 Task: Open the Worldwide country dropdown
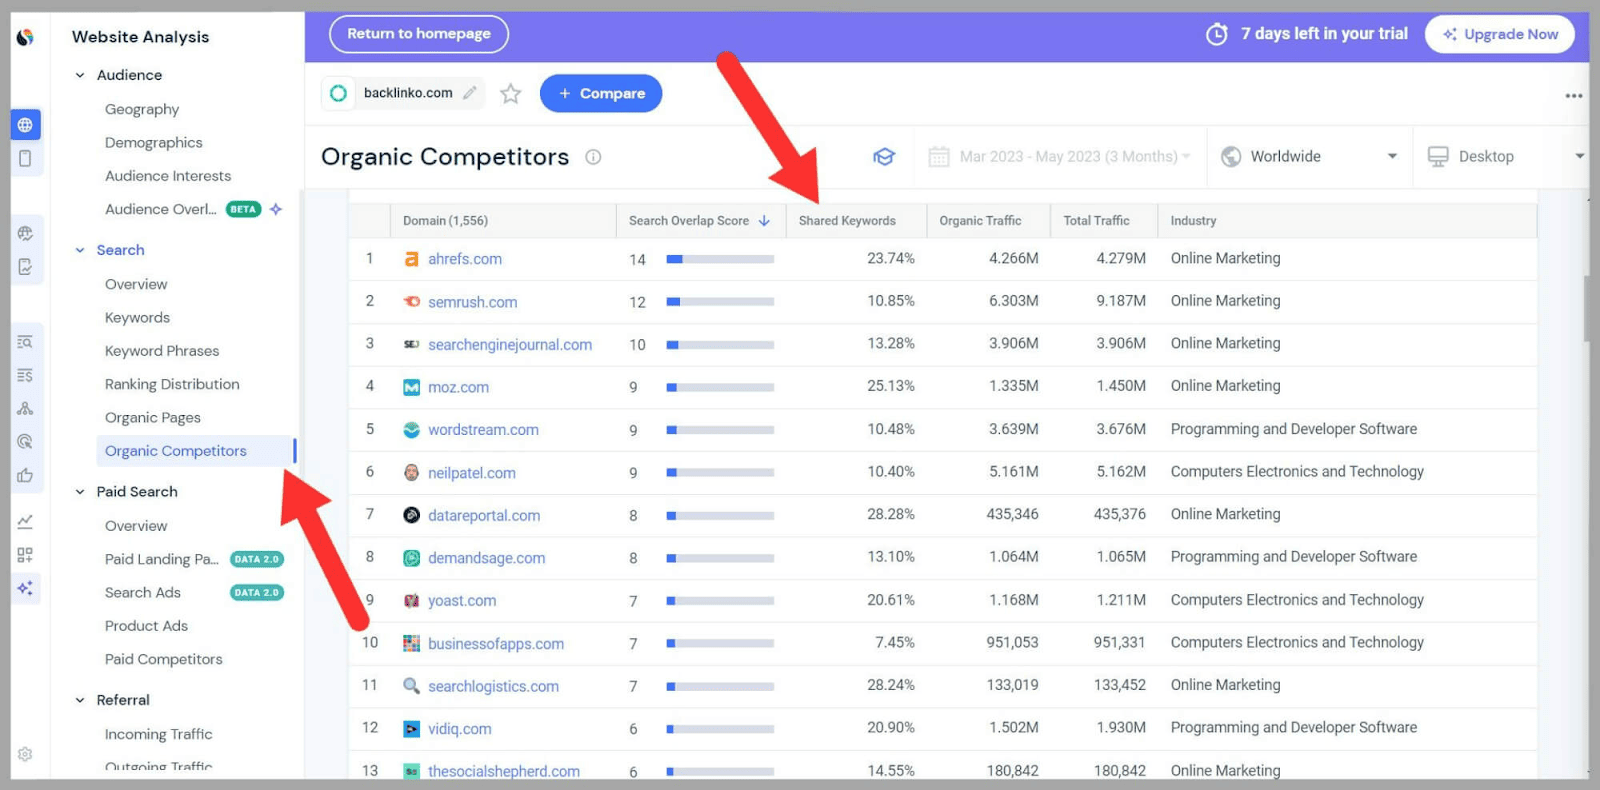click(1309, 157)
